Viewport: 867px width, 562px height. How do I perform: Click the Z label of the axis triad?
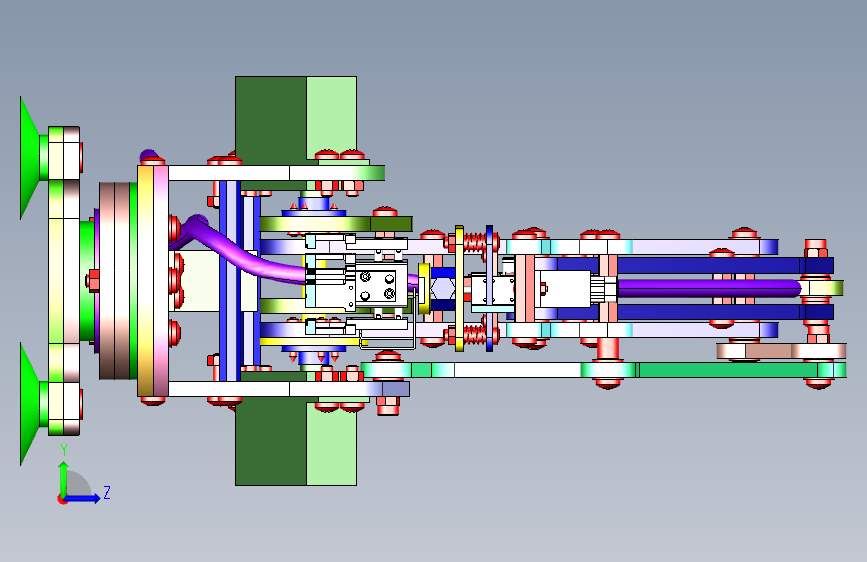pos(107,492)
